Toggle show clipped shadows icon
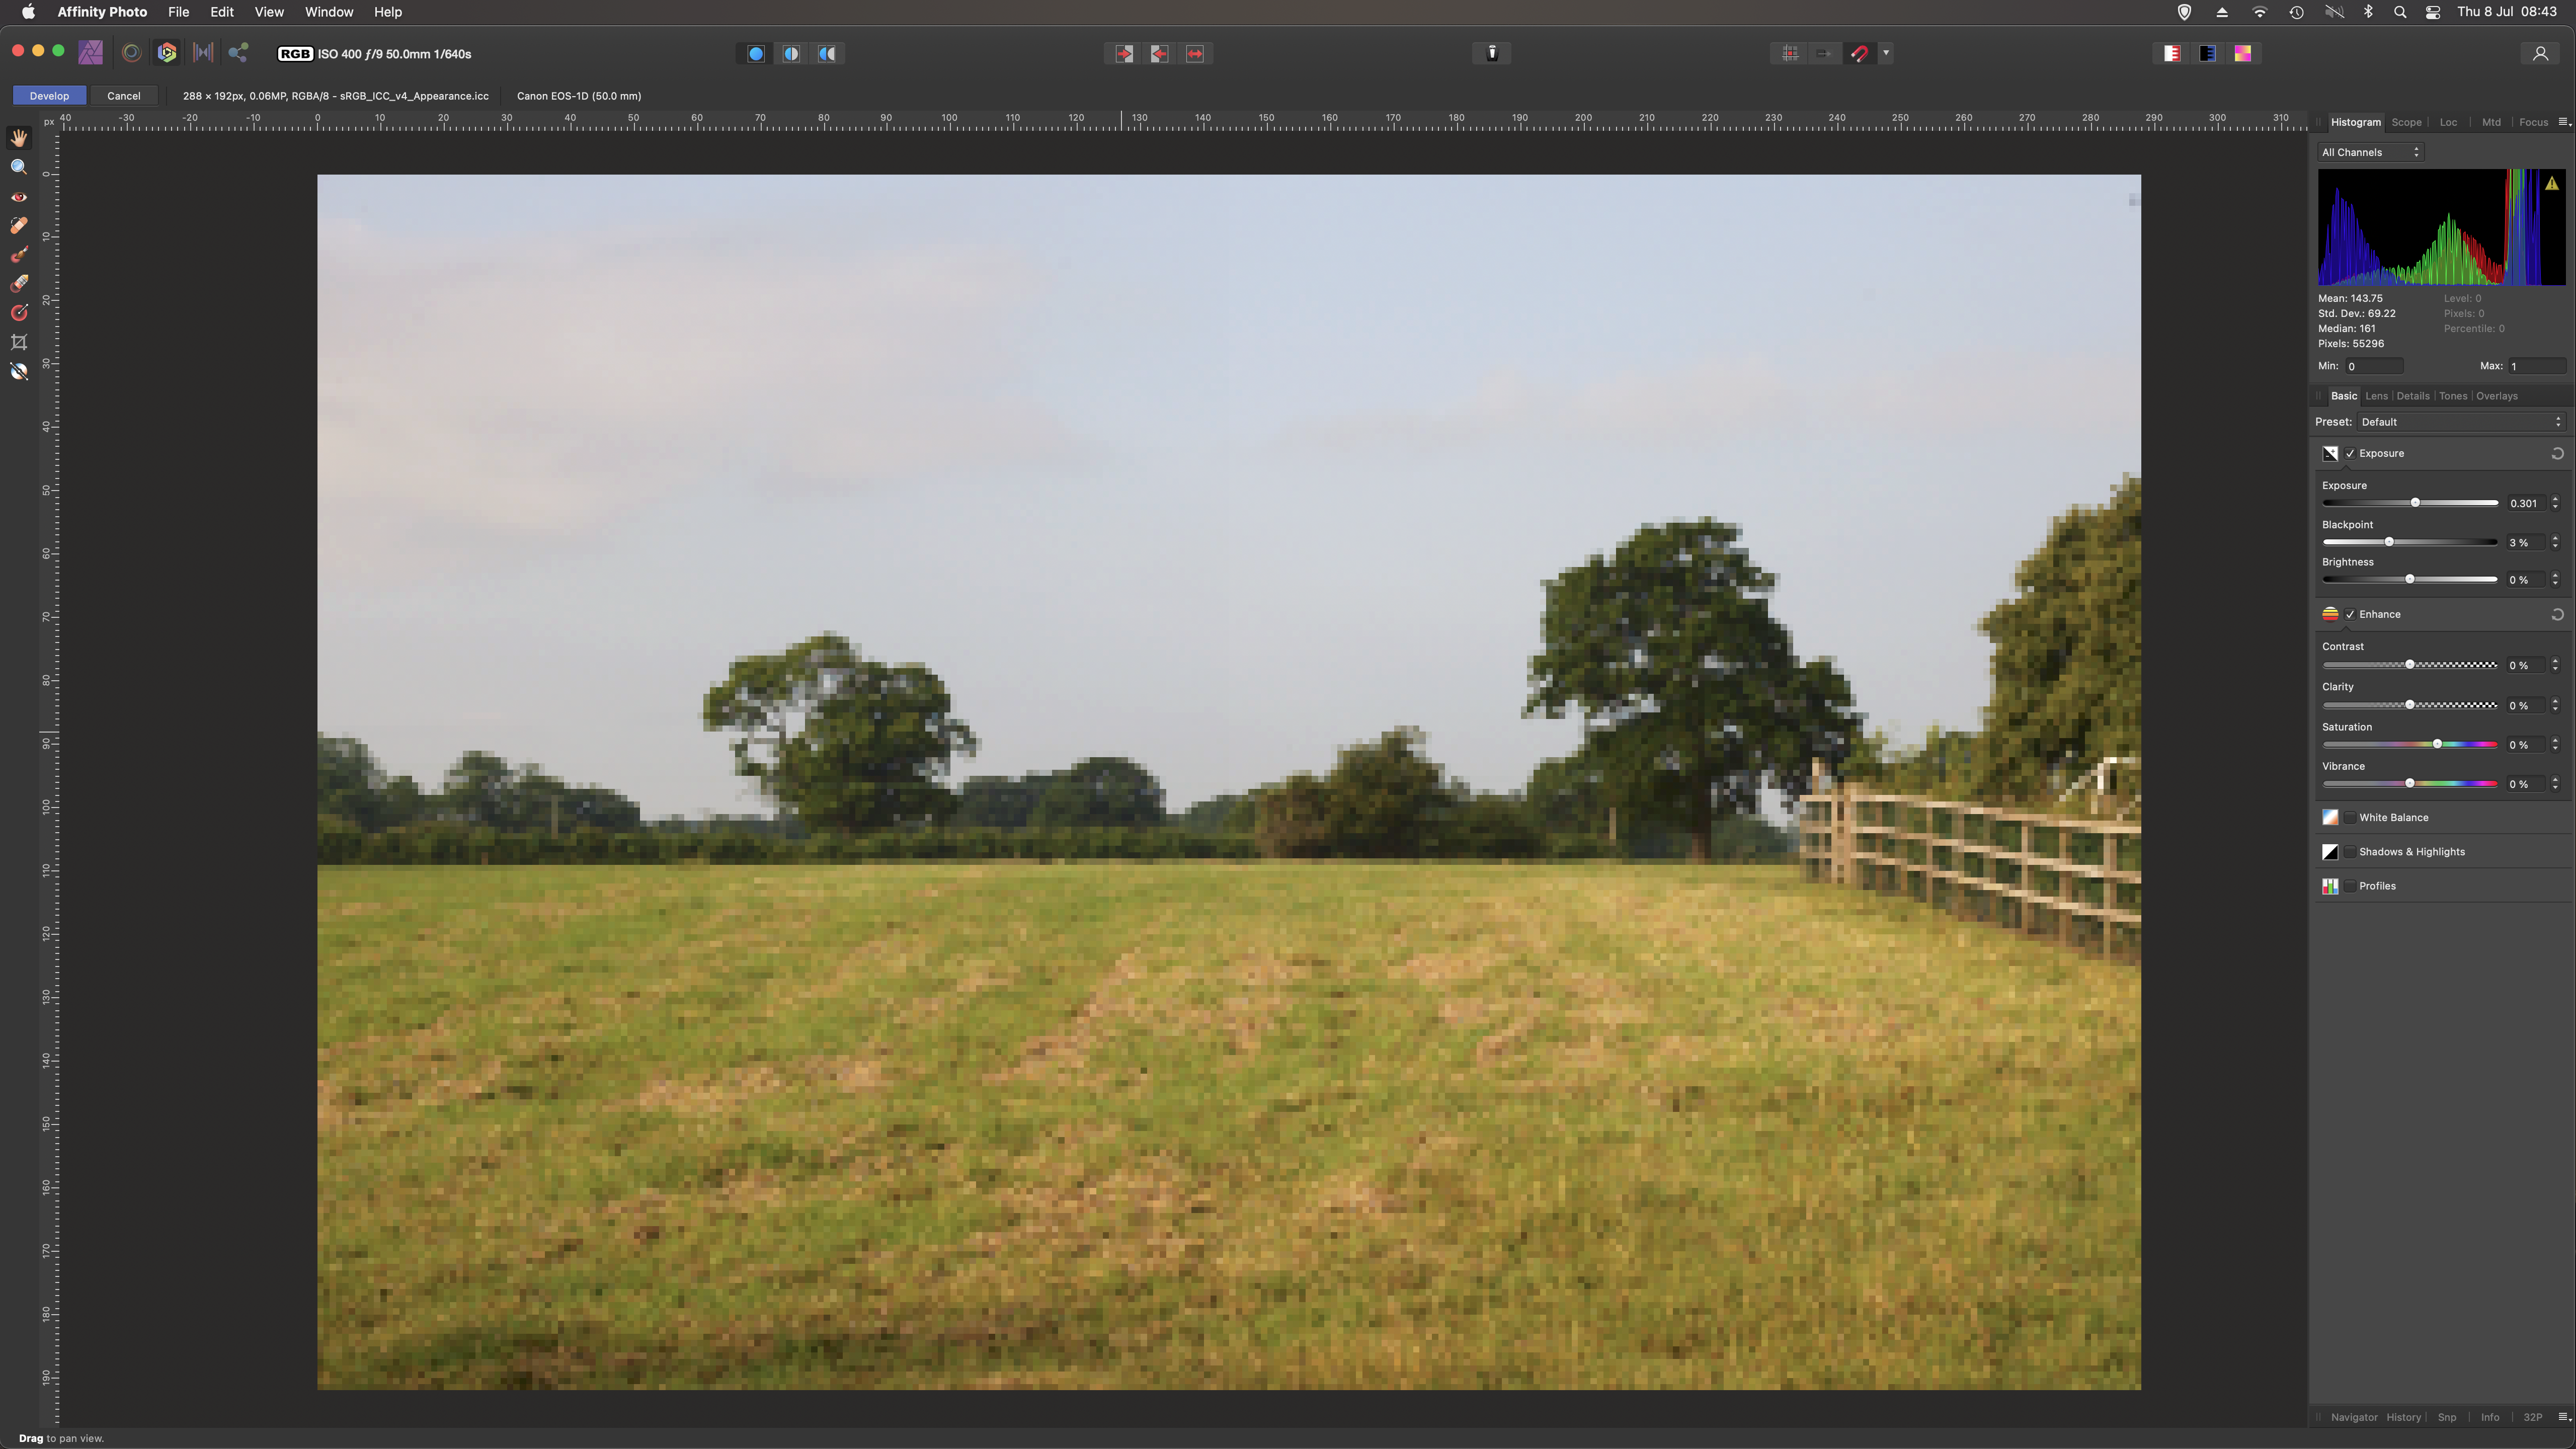This screenshot has width=2576, height=1449. pyautogui.click(x=2207, y=54)
